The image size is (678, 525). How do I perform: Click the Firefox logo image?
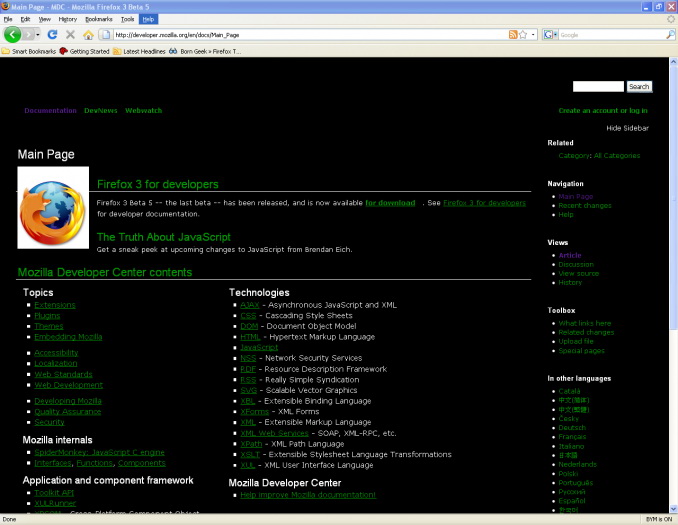pos(53,208)
